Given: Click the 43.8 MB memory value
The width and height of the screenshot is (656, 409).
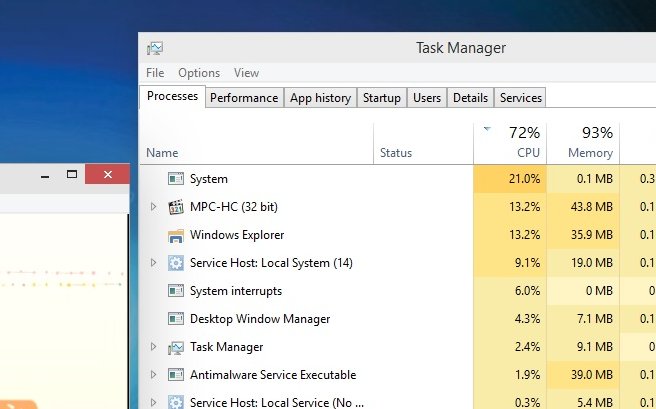Looking at the screenshot, I should click(x=592, y=207).
